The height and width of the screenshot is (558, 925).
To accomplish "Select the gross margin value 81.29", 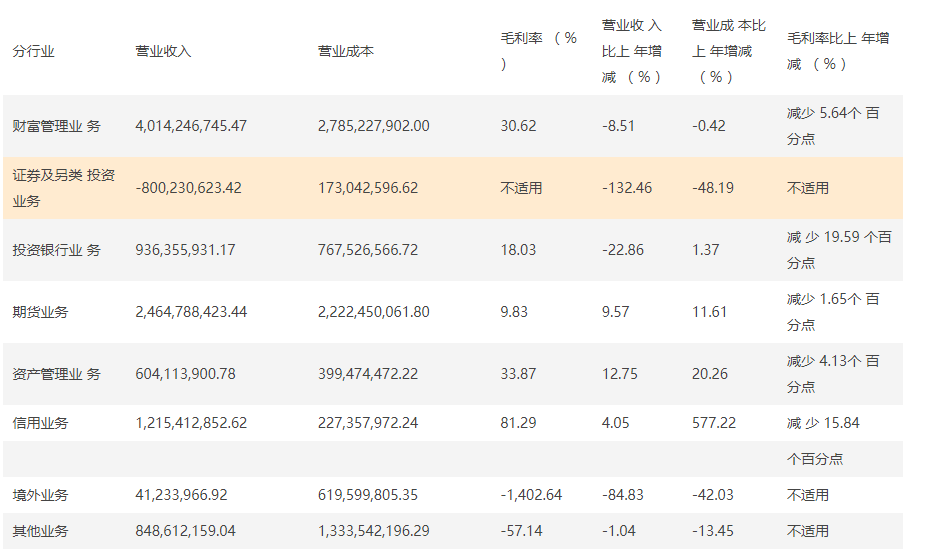I will point(518,423).
